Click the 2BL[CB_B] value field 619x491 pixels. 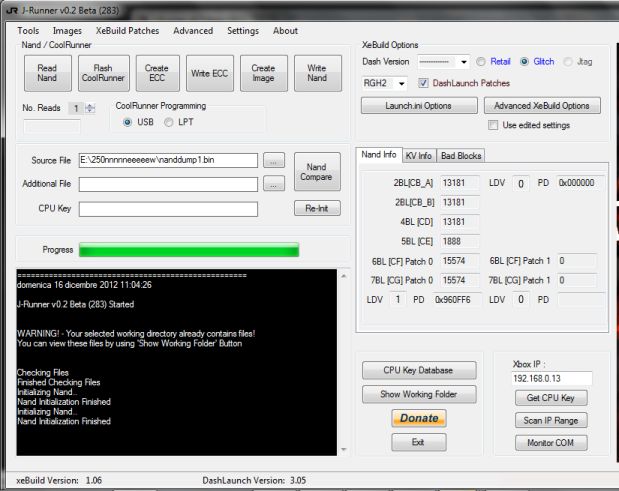point(460,202)
